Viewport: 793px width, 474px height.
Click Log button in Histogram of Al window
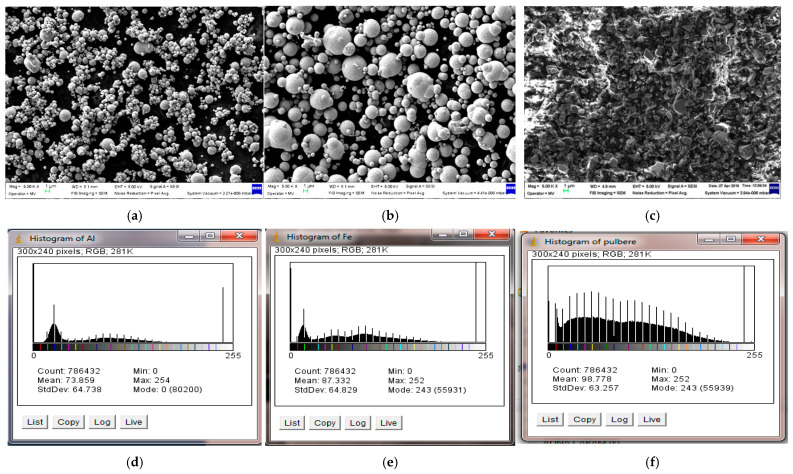click(x=102, y=422)
